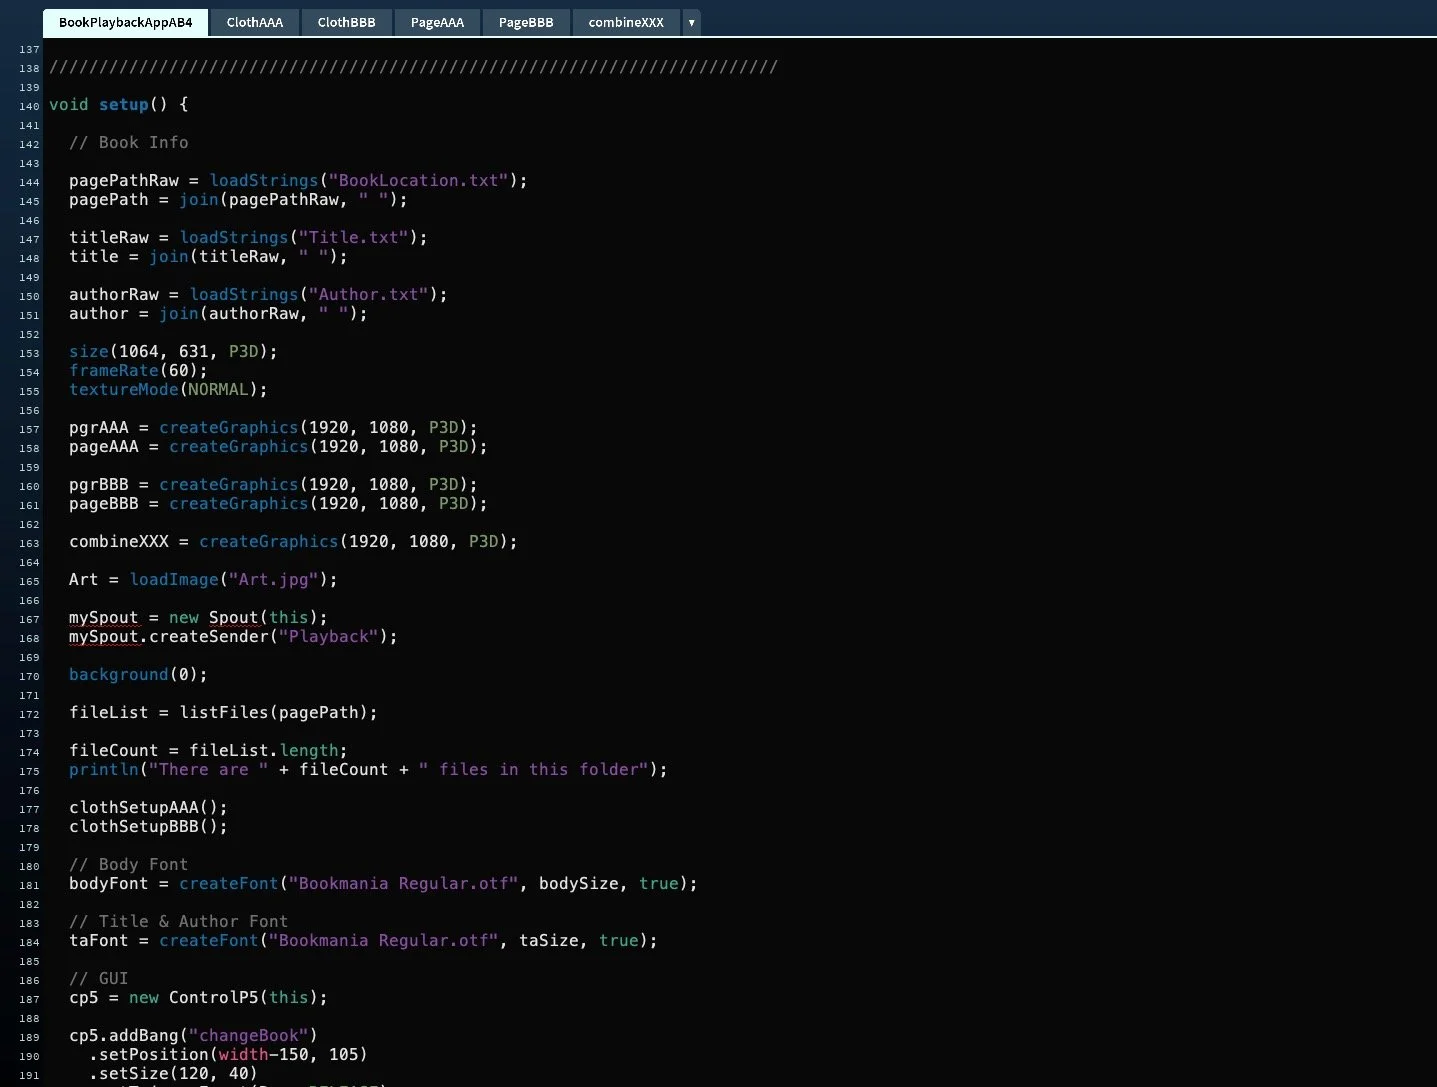The height and width of the screenshot is (1087, 1437).
Task: Click the "Art.jpg" string
Action: point(273,579)
